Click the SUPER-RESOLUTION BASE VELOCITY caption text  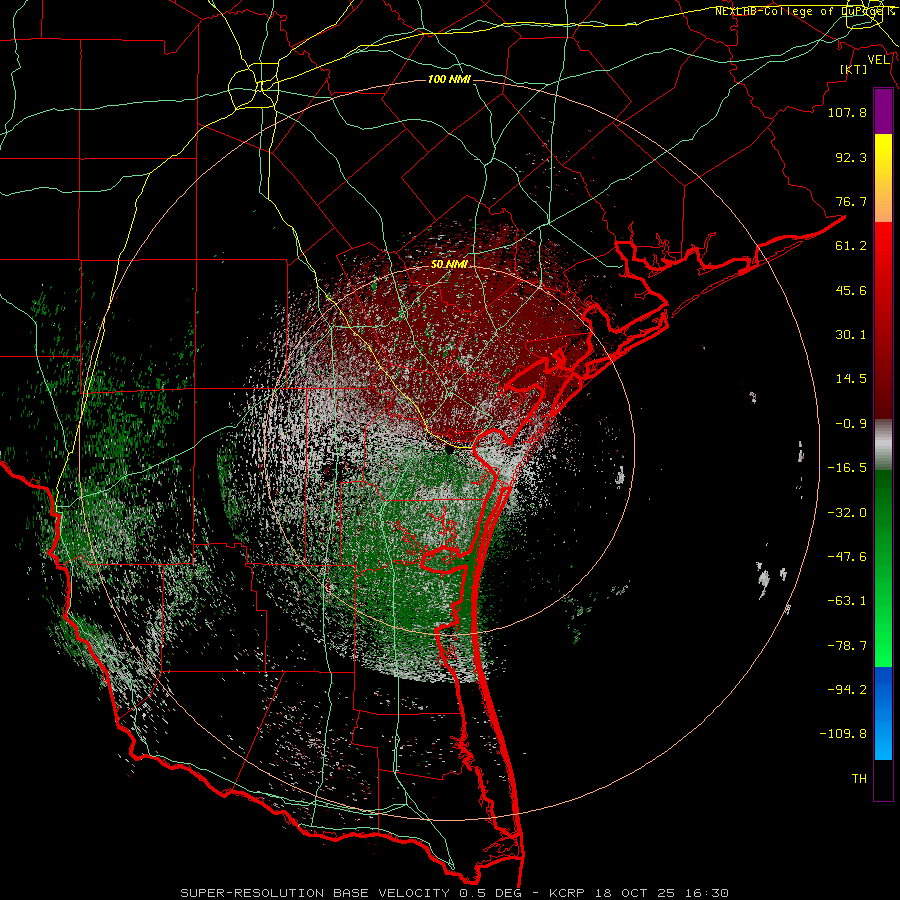(315, 893)
